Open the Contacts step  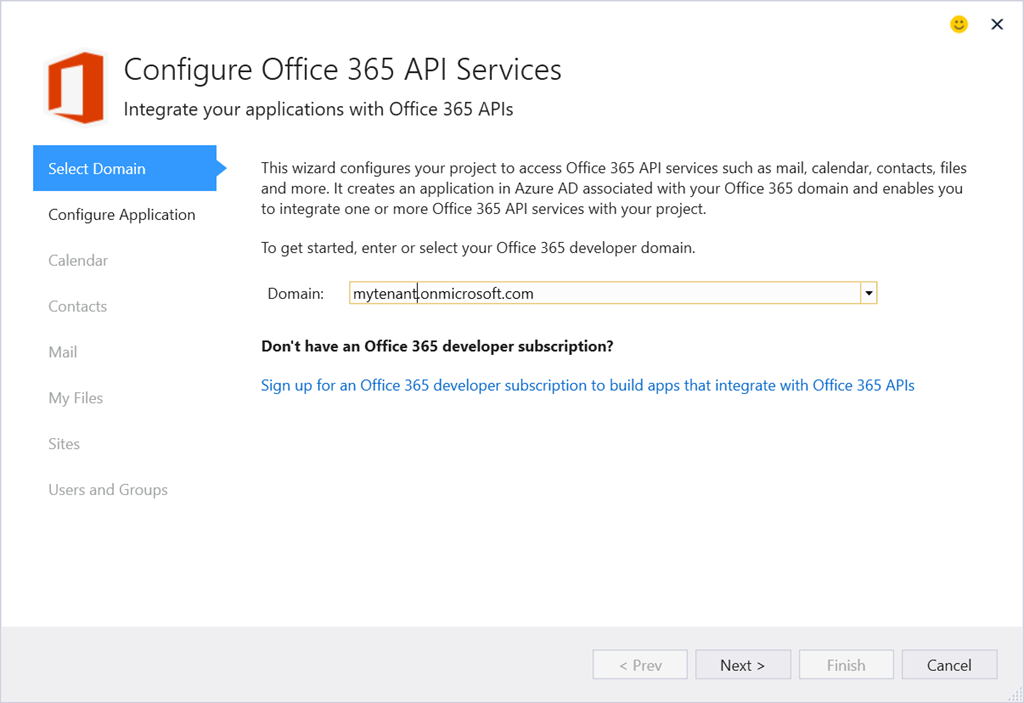[x=77, y=306]
